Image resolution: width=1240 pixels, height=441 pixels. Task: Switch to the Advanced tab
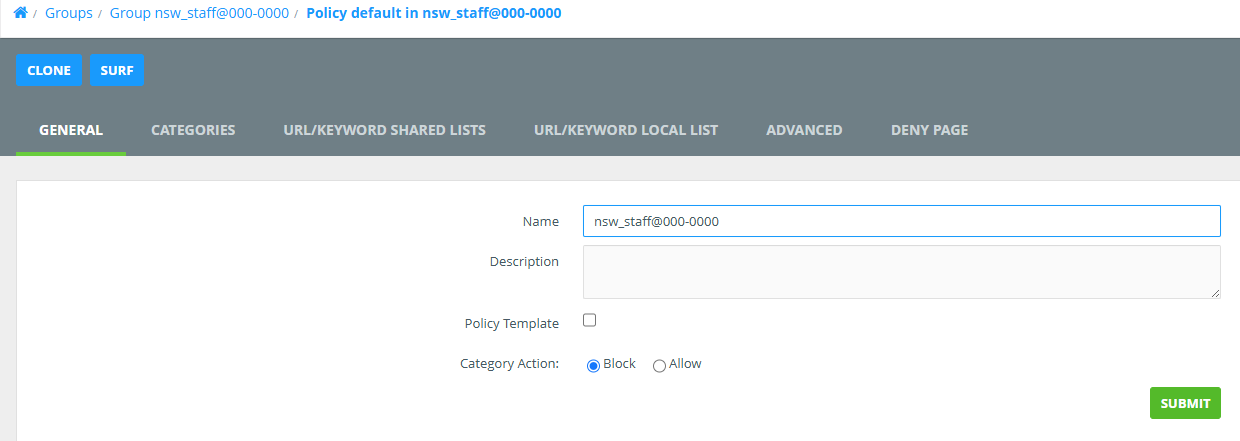pyautogui.click(x=804, y=130)
